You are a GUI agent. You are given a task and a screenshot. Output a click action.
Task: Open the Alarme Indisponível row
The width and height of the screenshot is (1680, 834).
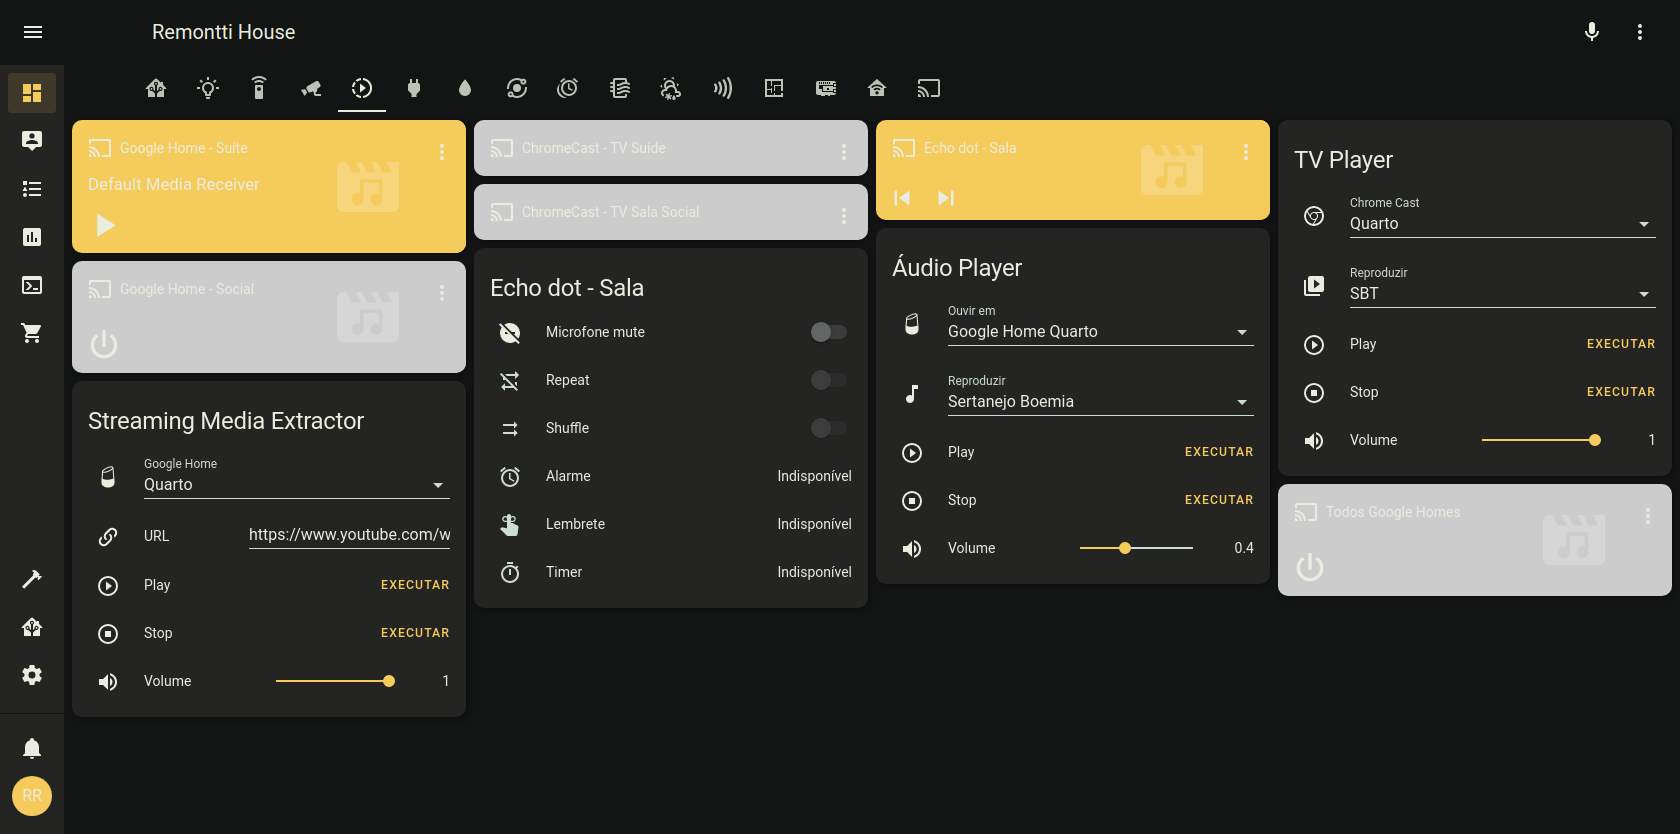[x=671, y=476]
